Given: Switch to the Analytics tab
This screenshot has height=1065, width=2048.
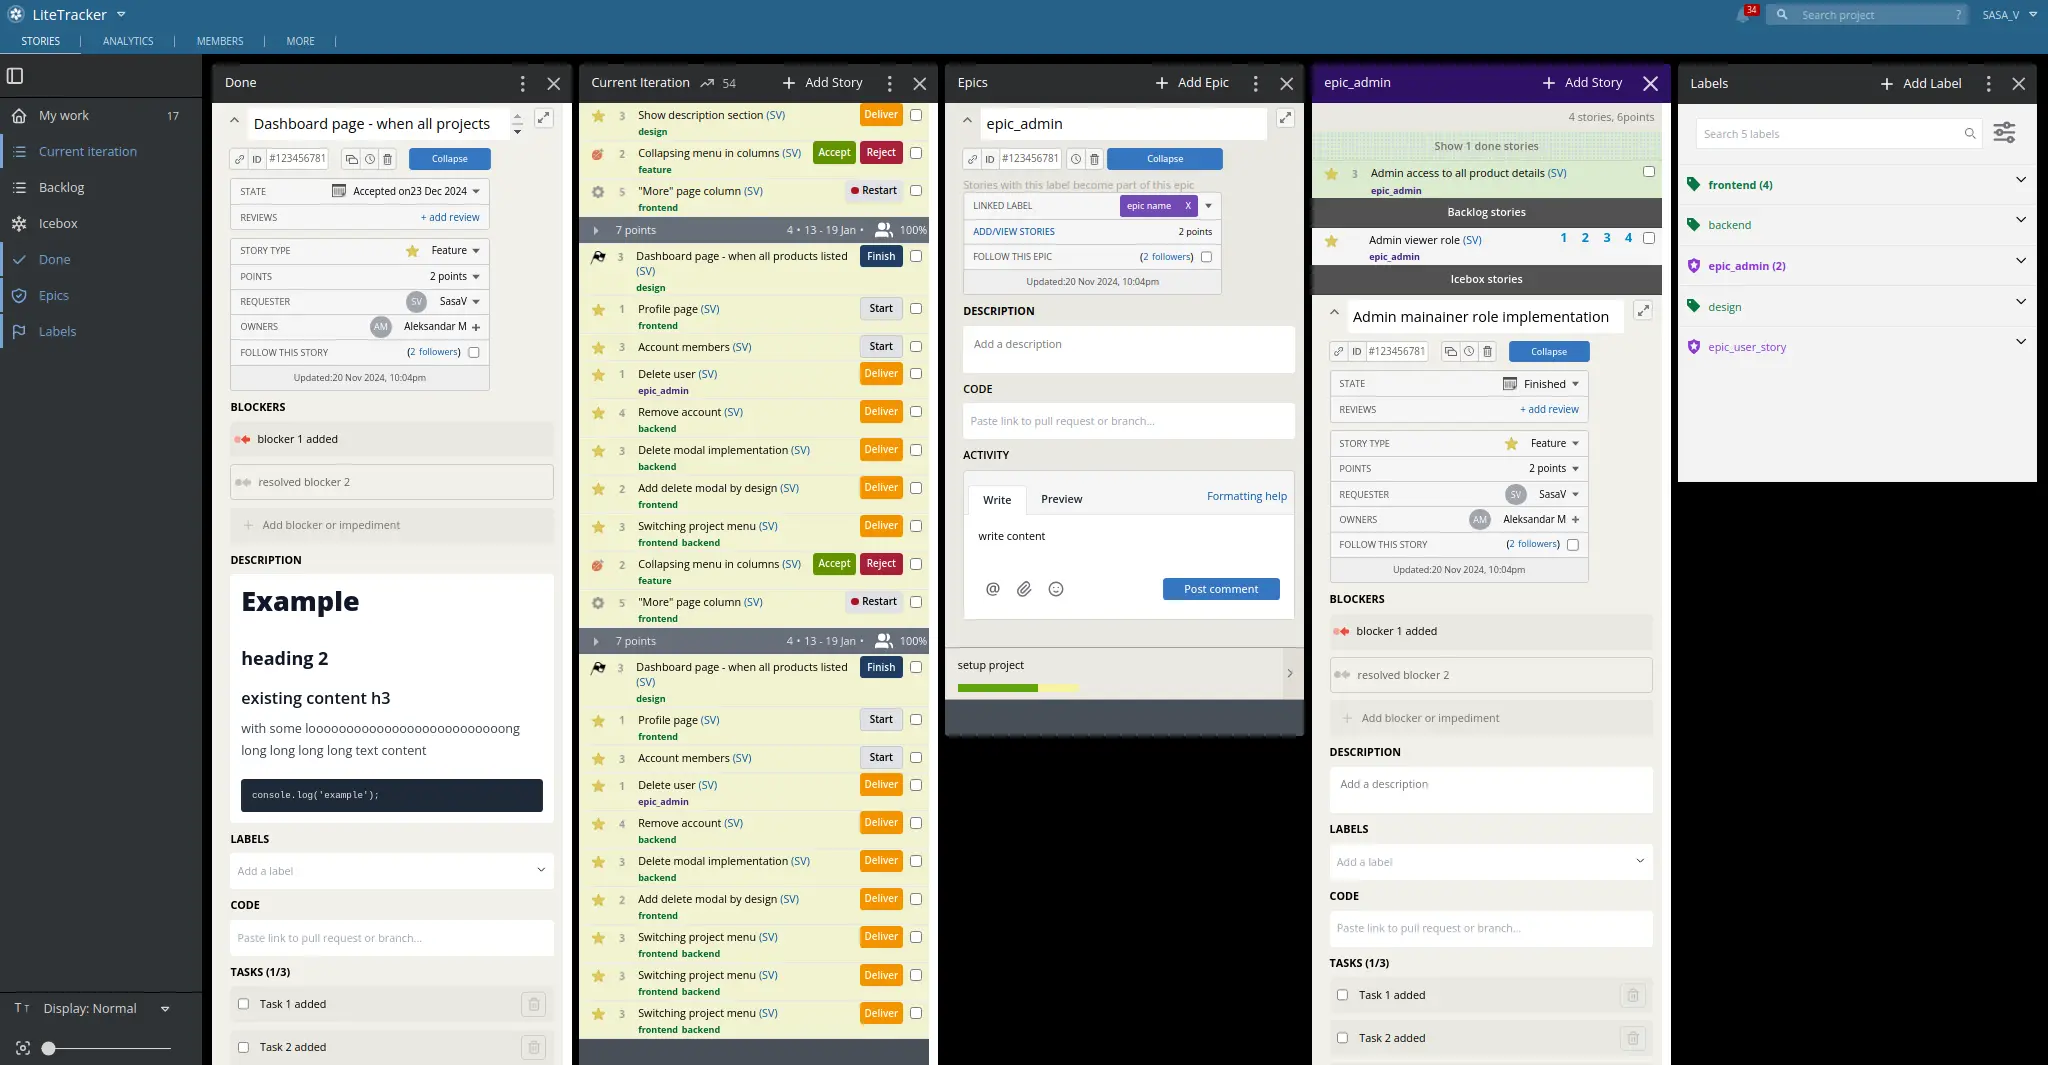Looking at the screenshot, I should (x=128, y=41).
